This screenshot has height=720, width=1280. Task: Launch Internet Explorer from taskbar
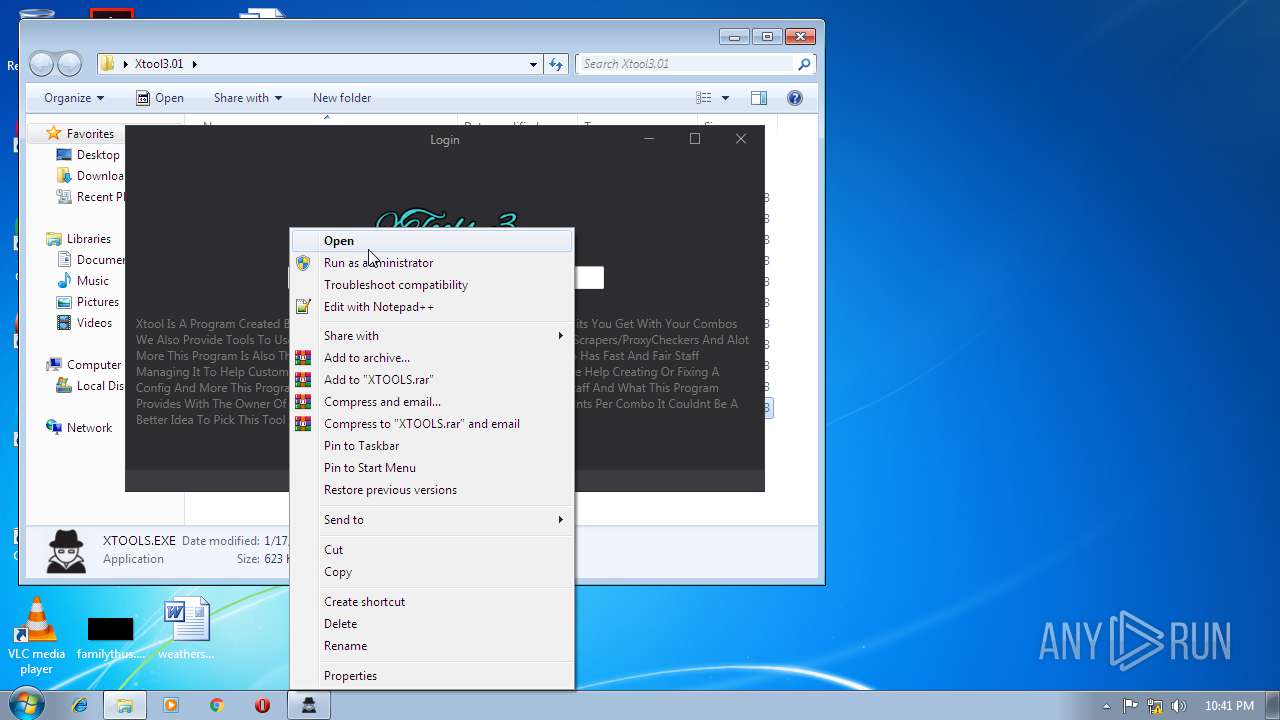tap(80, 705)
